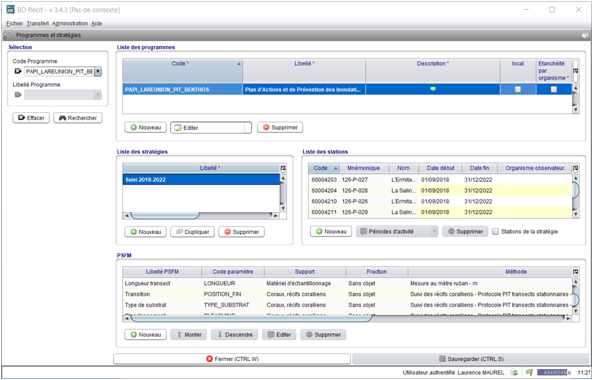593x380 pixels.
Task: Open the Périodes d'activité dropdown
Action: click(x=434, y=231)
